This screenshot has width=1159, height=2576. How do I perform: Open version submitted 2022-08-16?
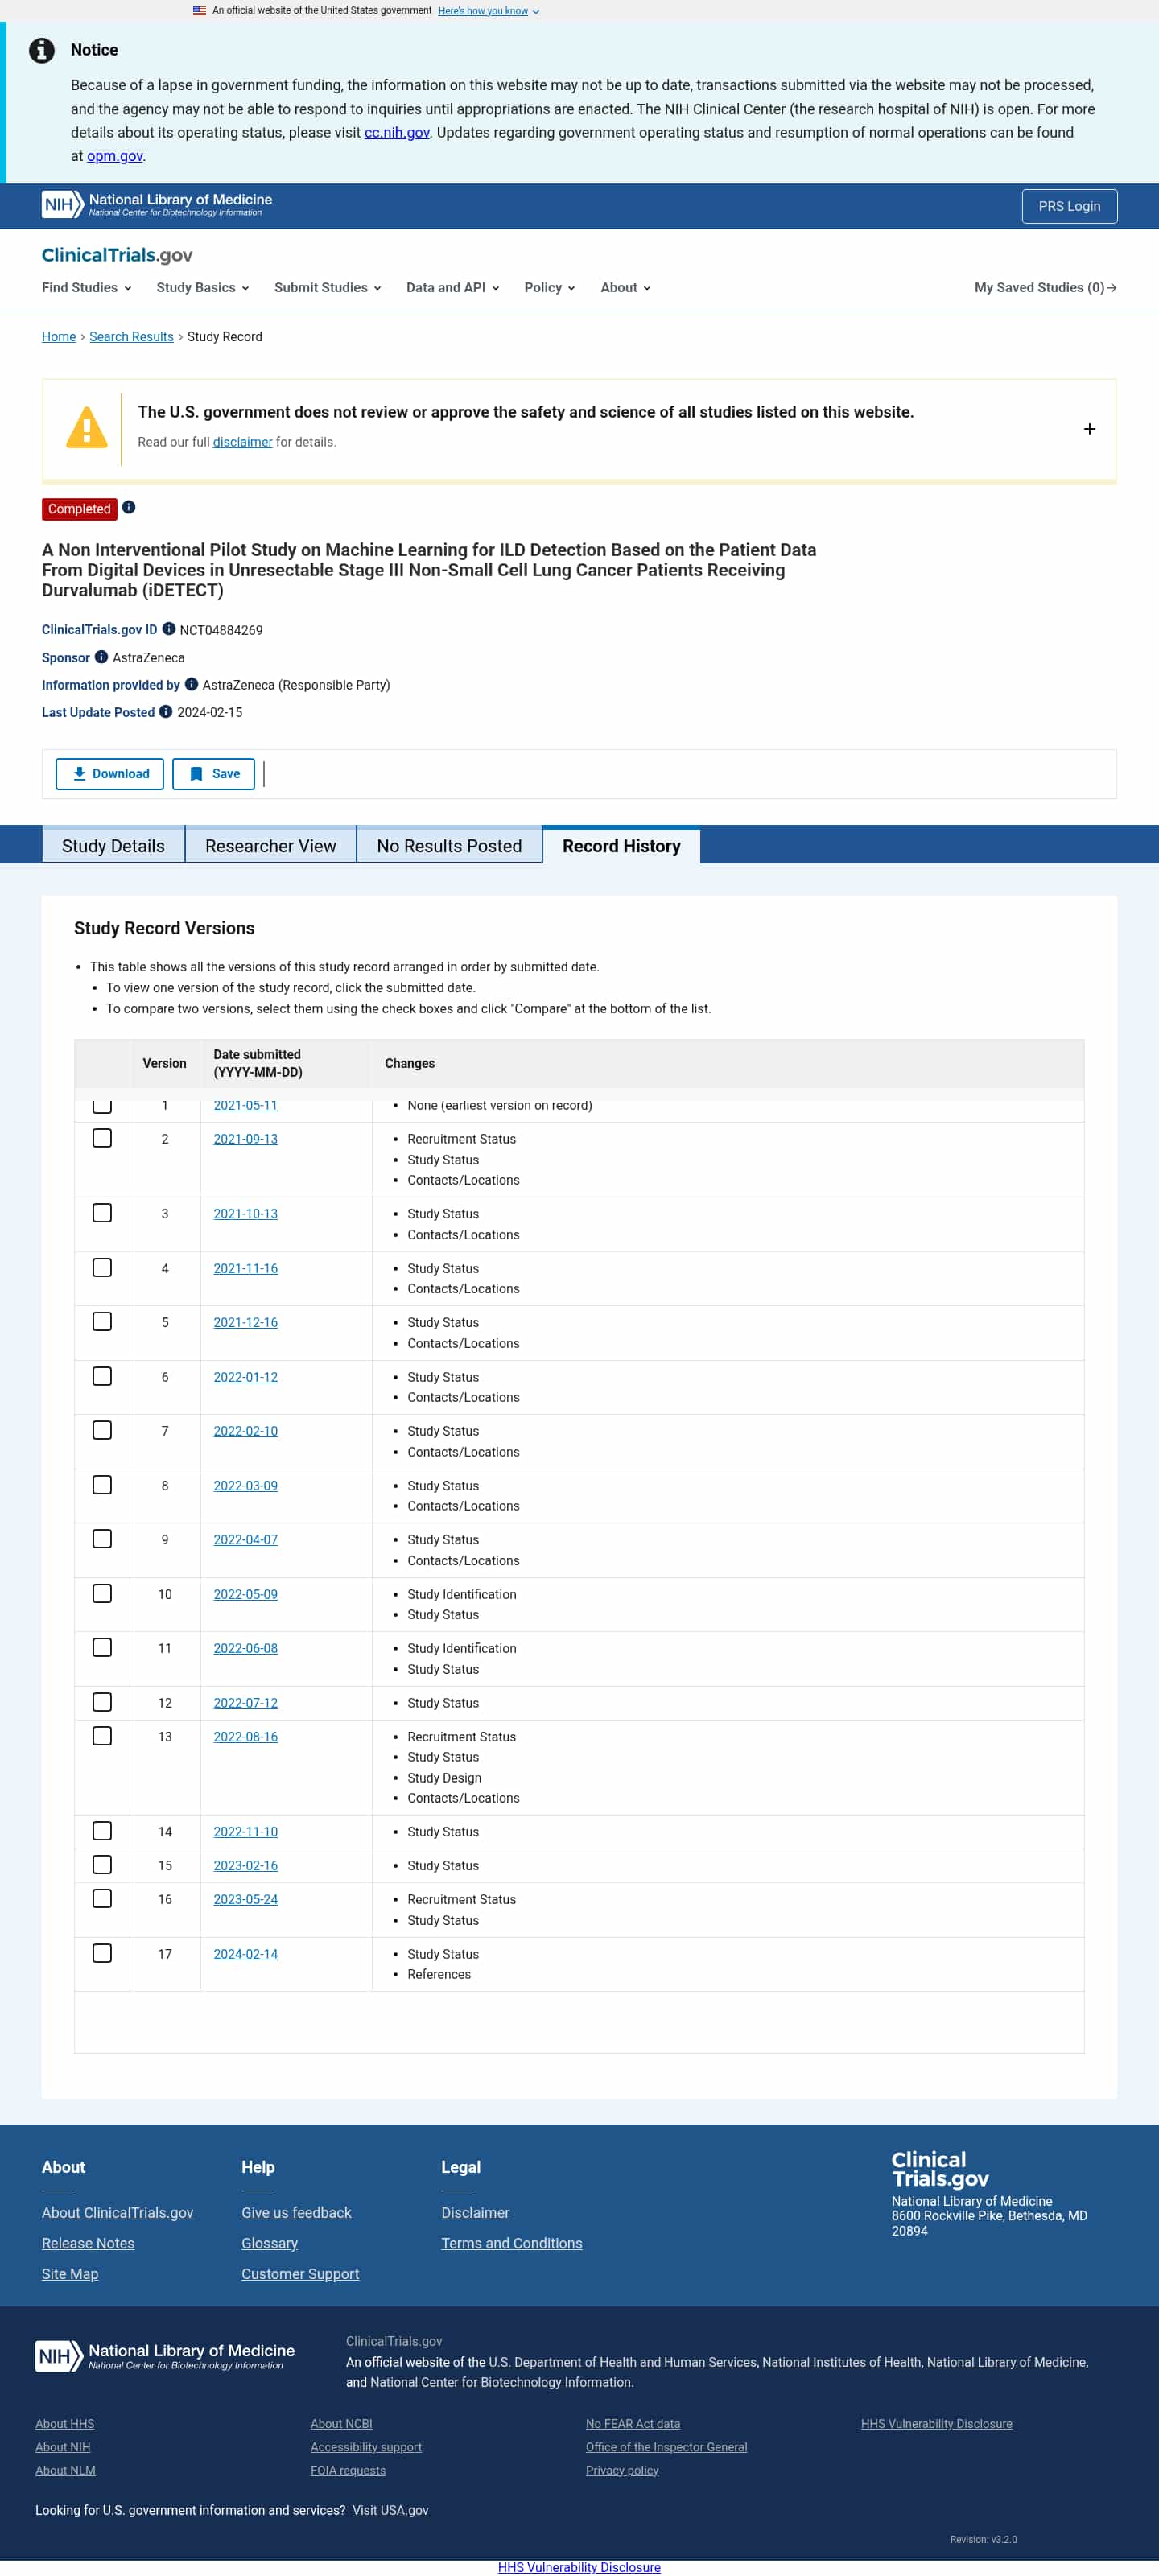[x=245, y=1737]
